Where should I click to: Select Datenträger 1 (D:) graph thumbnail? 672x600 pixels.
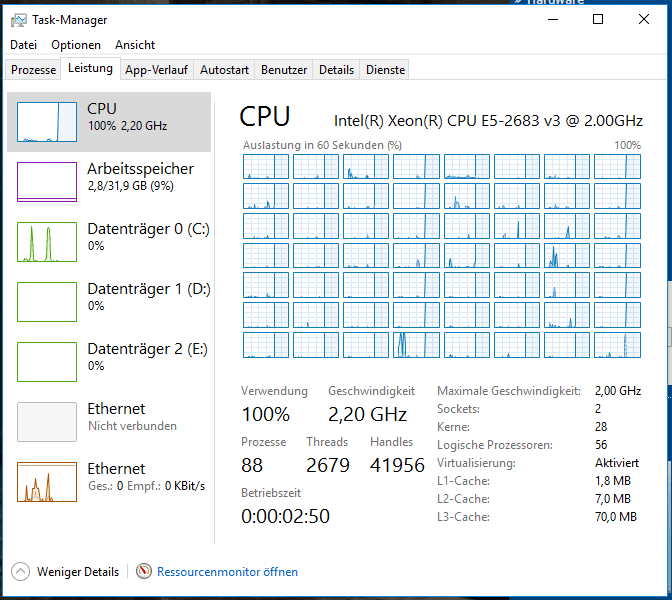coord(47,302)
